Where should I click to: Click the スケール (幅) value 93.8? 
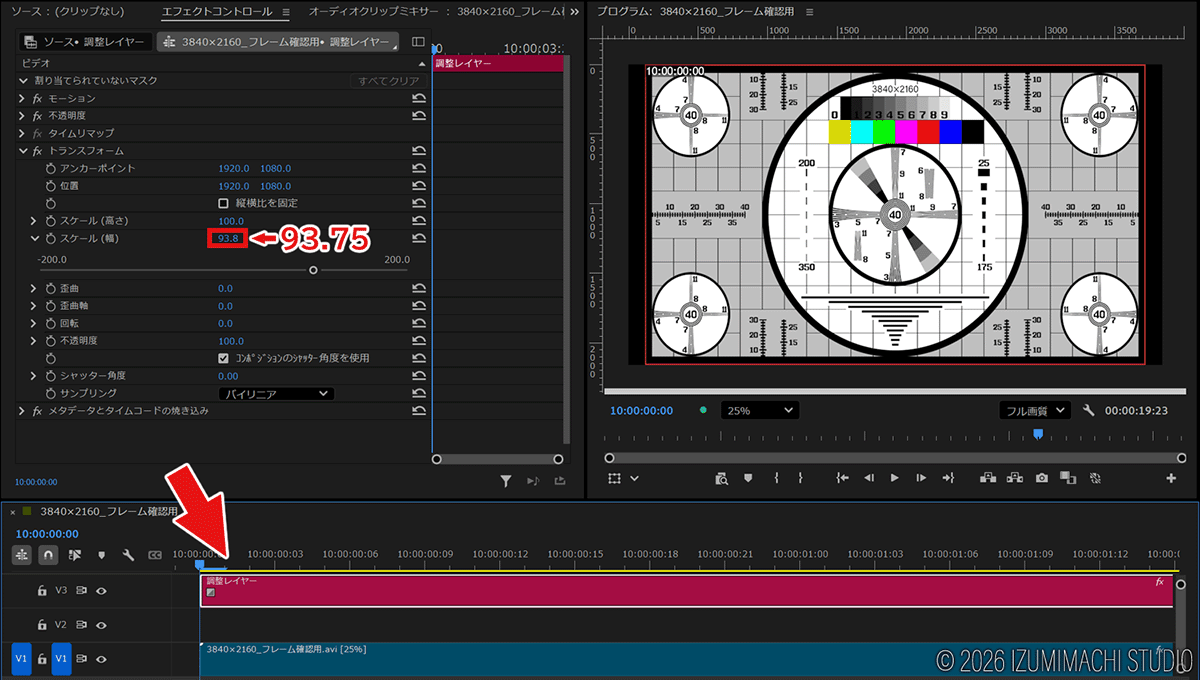pos(228,238)
